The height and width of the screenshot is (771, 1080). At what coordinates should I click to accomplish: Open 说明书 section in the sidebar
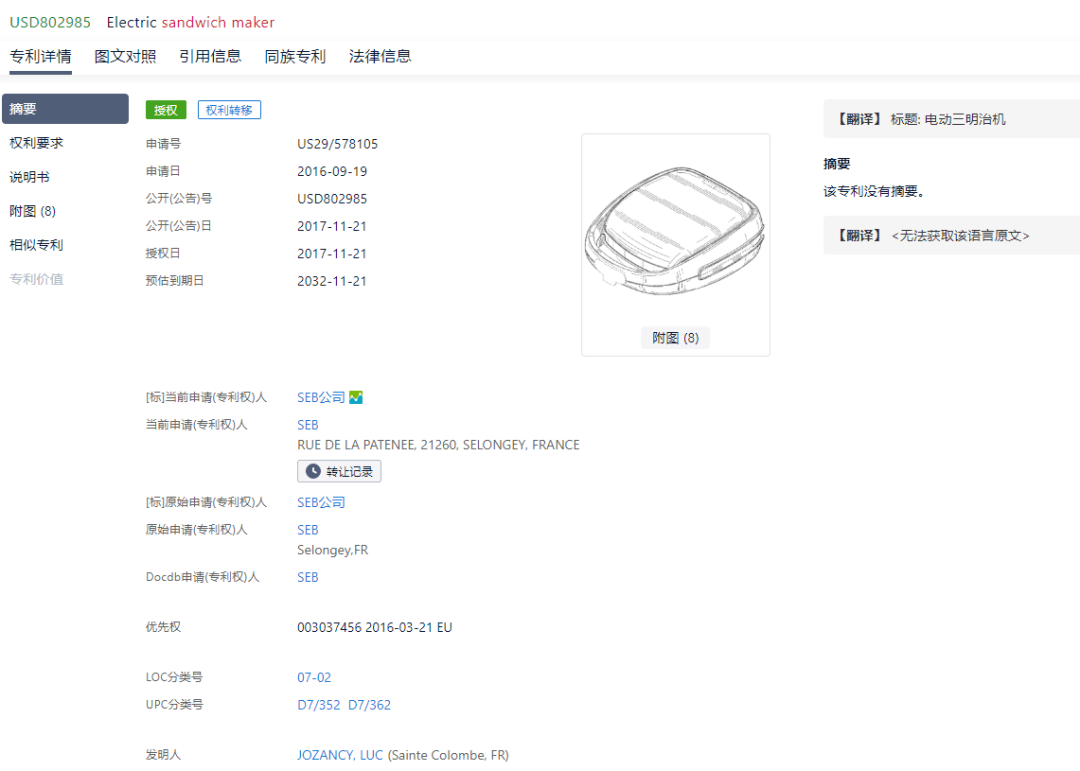(30, 177)
